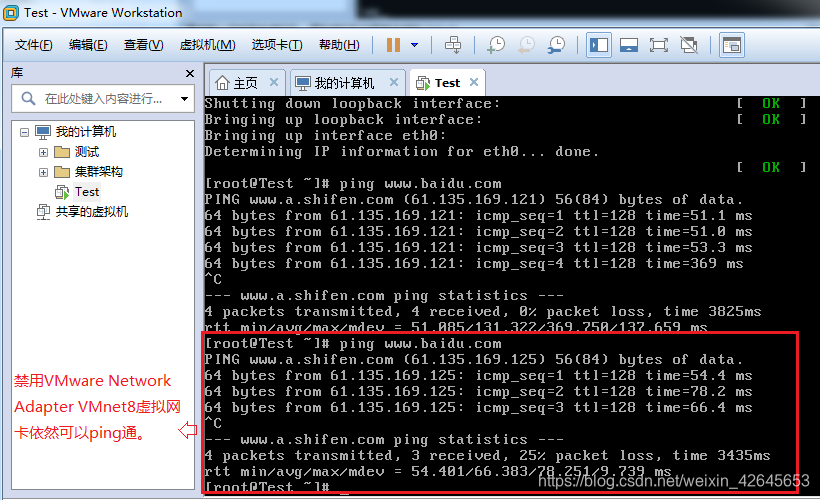Click the '0% packet loss' statistics line
The image size is (820, 500).
483,311
